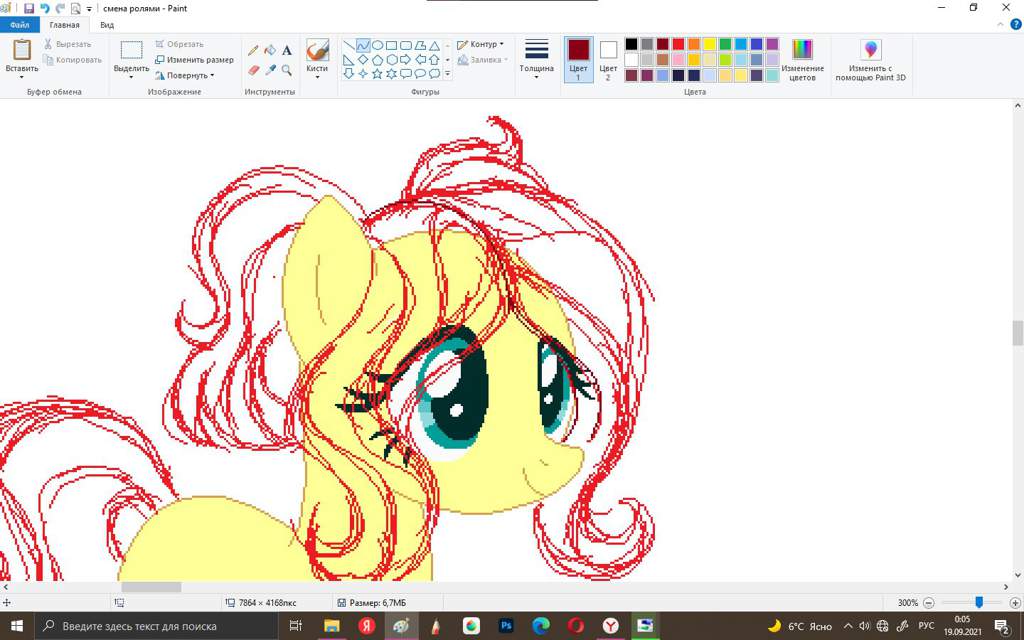The height and width of the screenshot is (640, 1024).
Task: Select Цвет 2 background color
Action: click(608, 59)
